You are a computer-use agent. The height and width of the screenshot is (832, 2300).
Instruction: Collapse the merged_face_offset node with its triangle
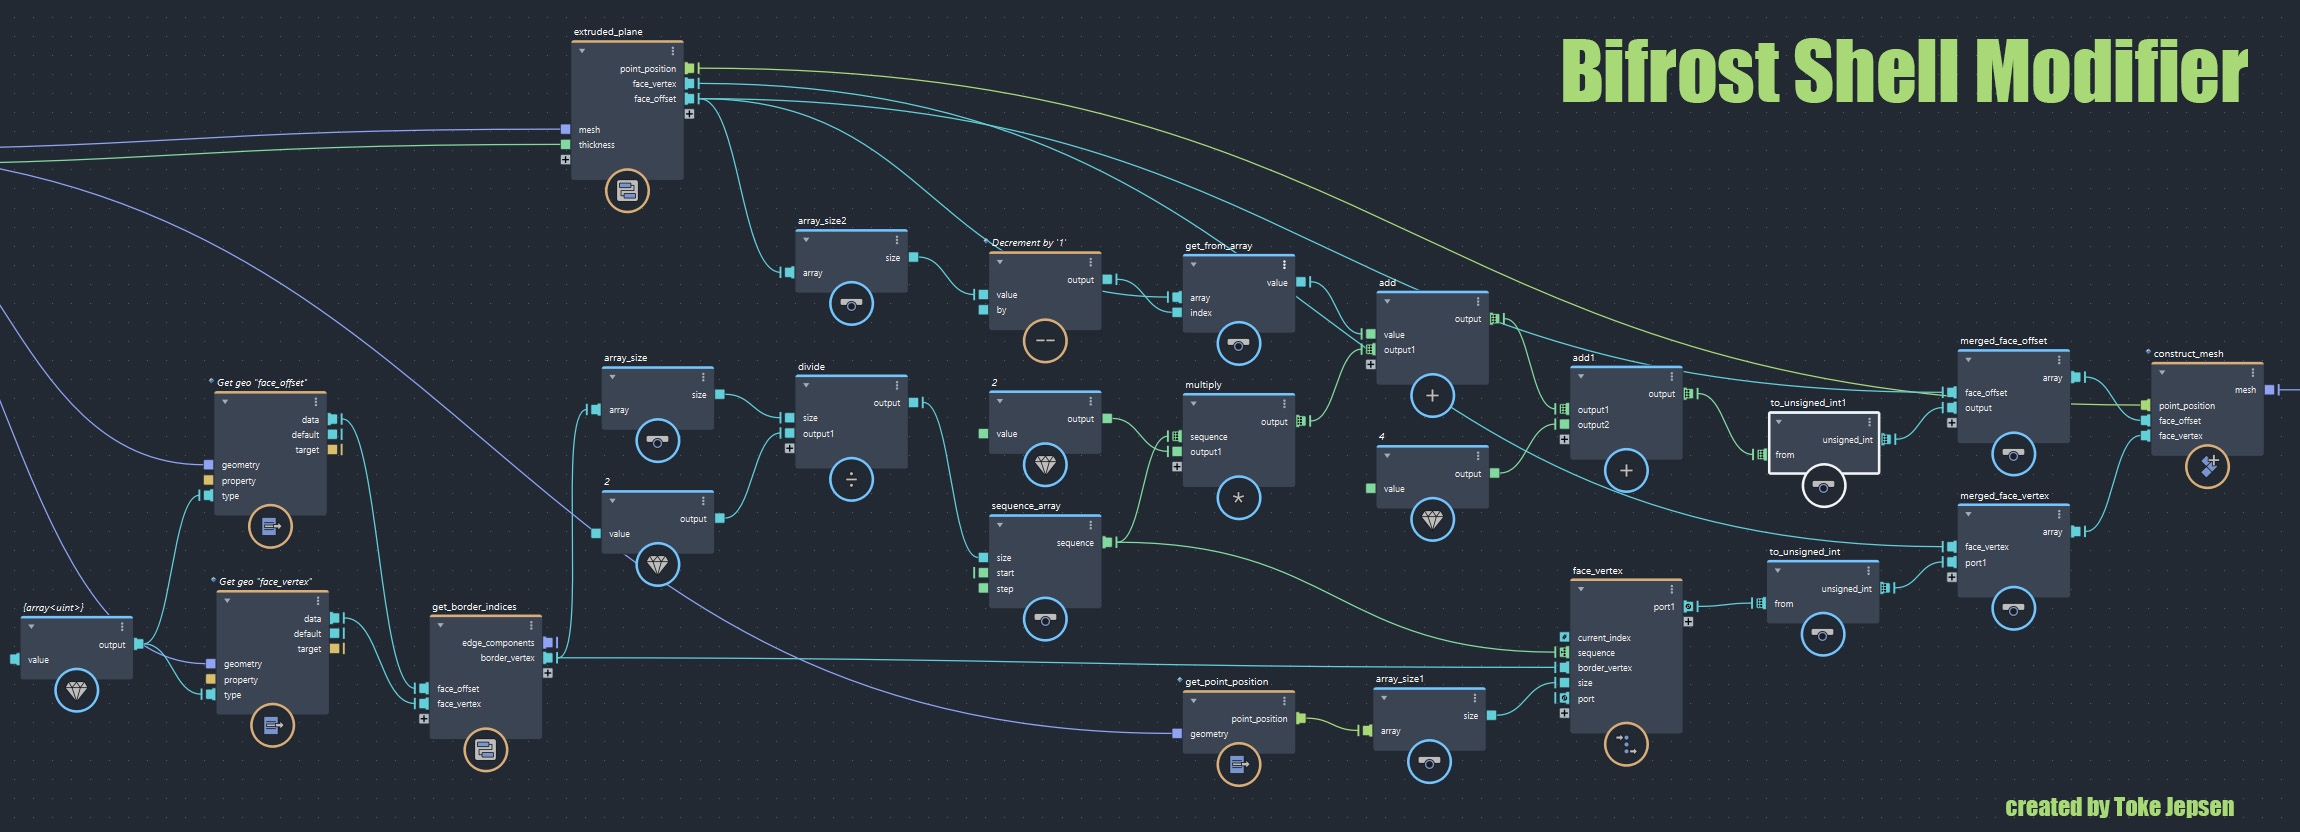[1968, 360]
